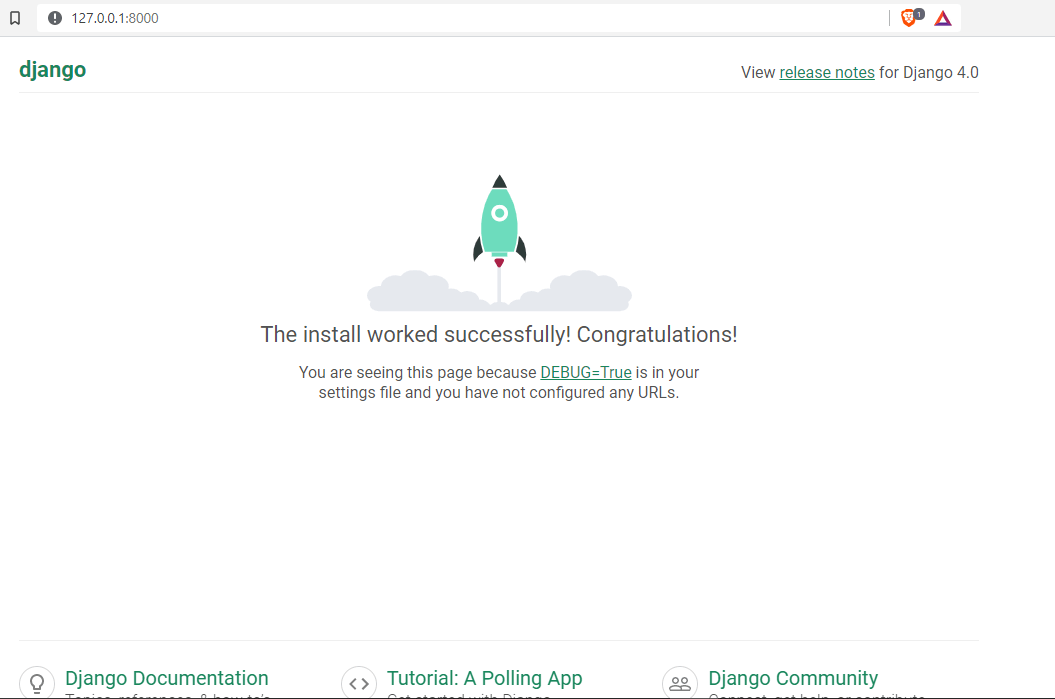Click the 'for Django 4.0' text
1055x699 pixels.
point(929,73)
